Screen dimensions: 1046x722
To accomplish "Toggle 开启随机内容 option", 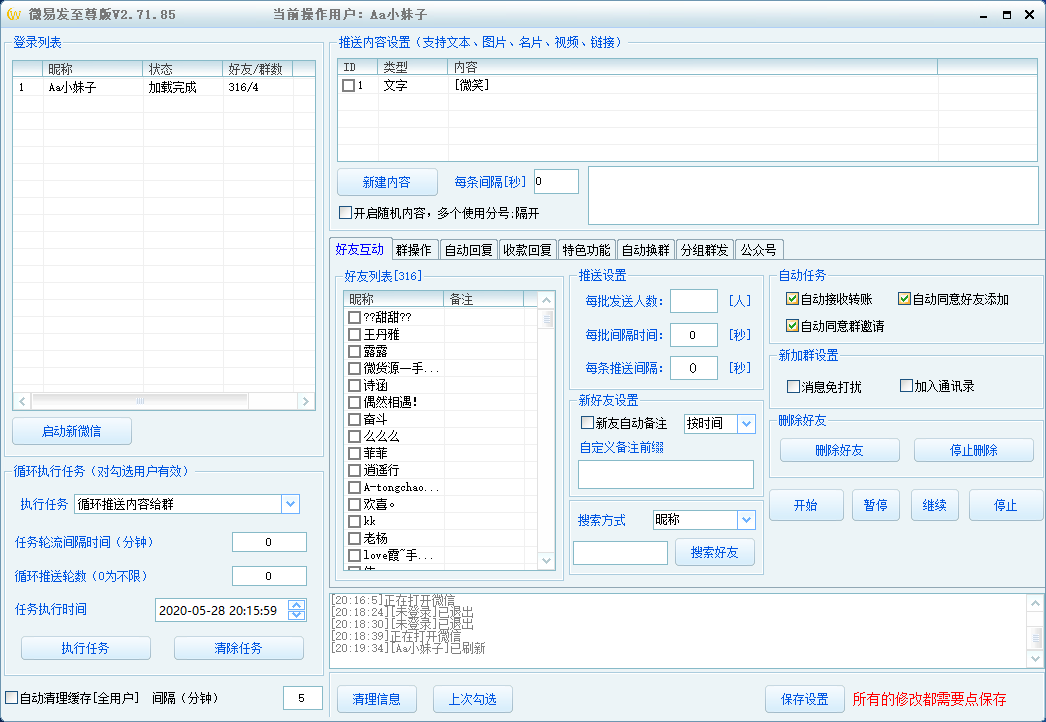I will pyautogui.click(x=345, y=212).
